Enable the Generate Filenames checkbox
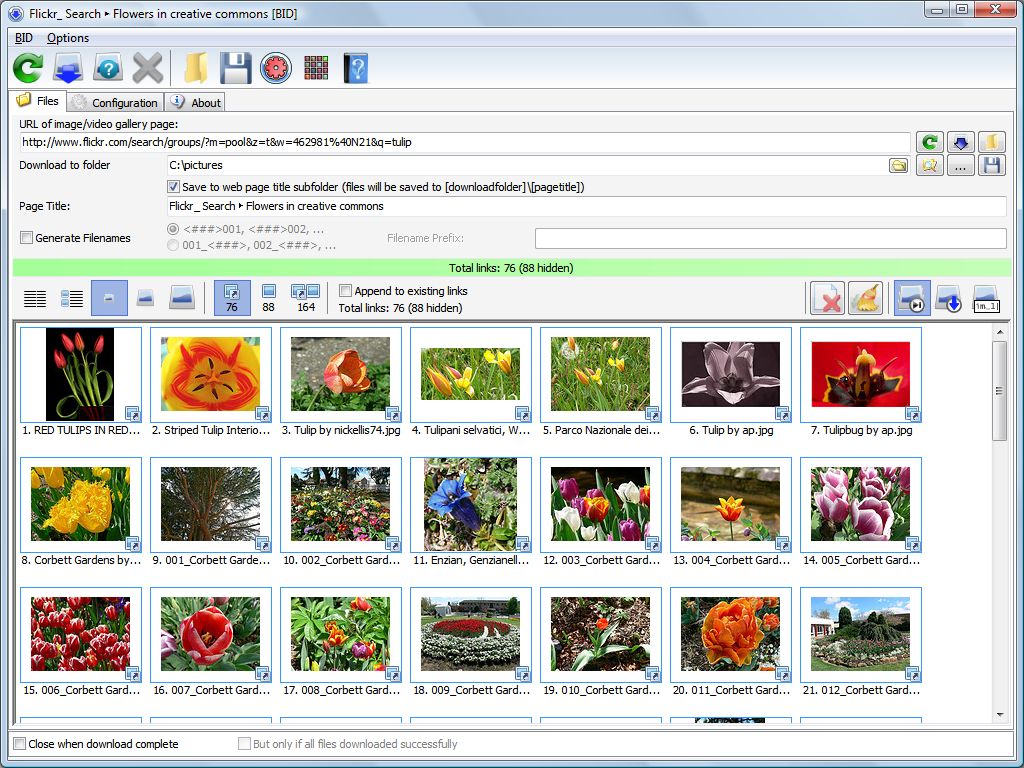This screenshot has height=768, width=1024. [x=25, y=238]
